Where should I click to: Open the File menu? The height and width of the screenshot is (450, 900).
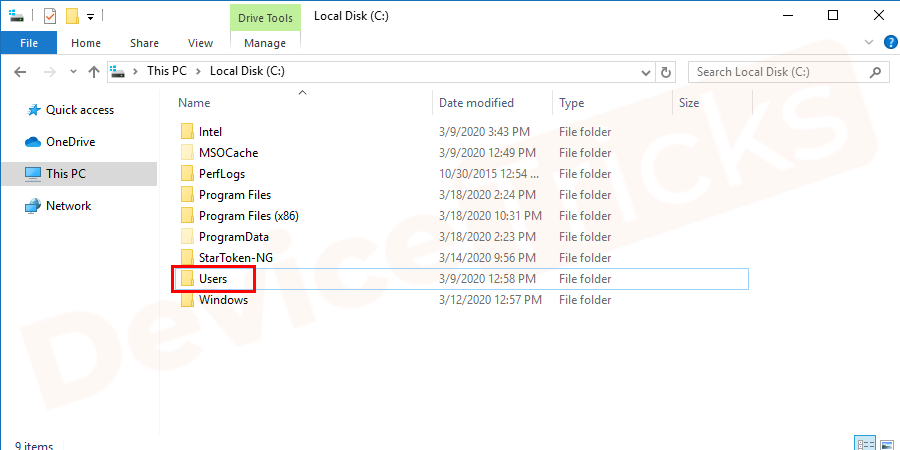[x=29, y=43]
